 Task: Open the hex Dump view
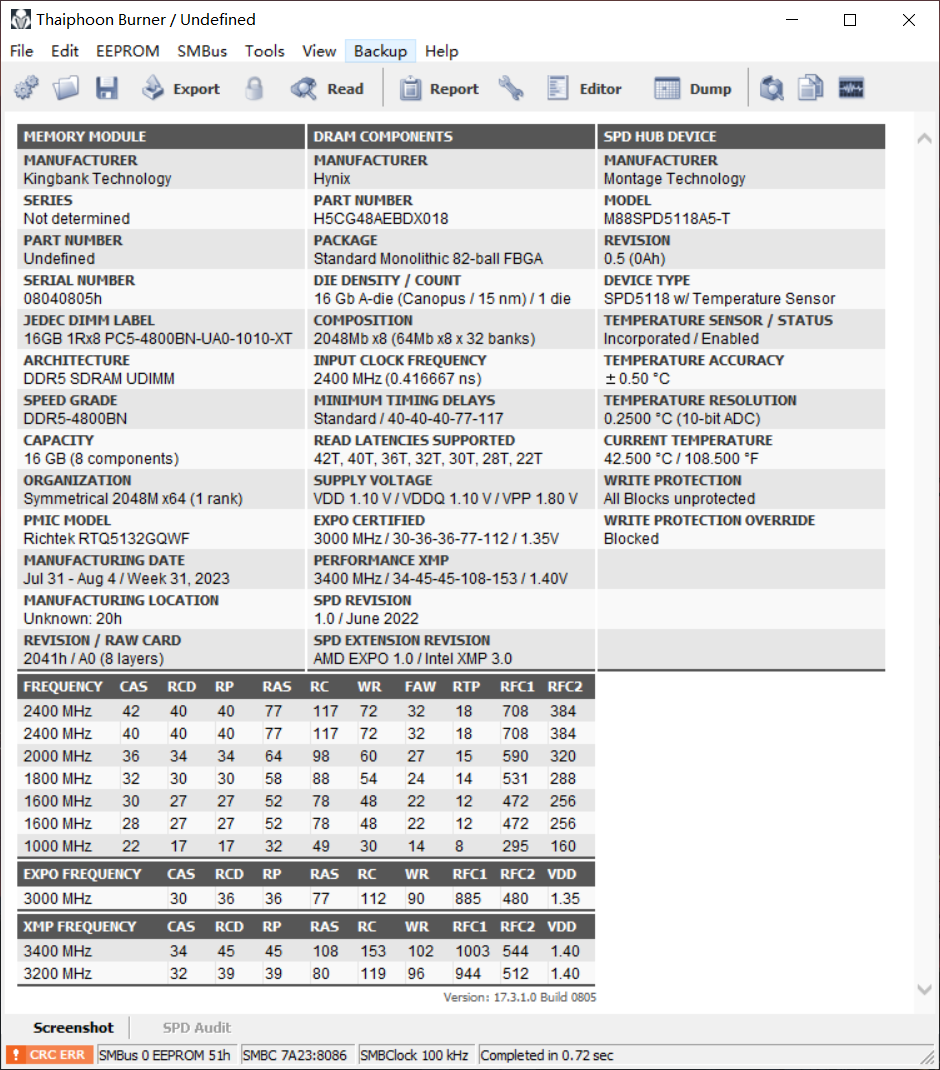point(693,88)
